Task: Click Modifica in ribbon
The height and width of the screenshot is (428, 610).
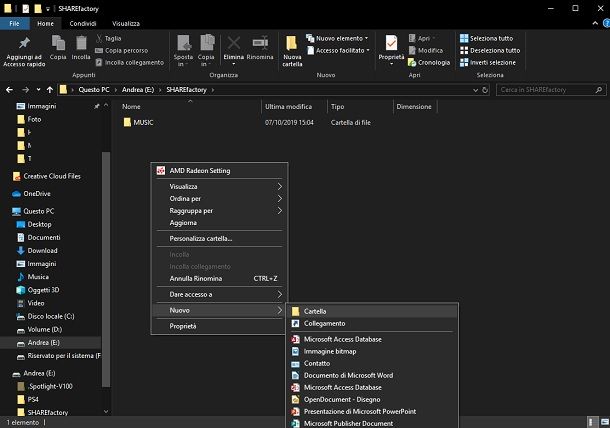Action: point(426,50)
